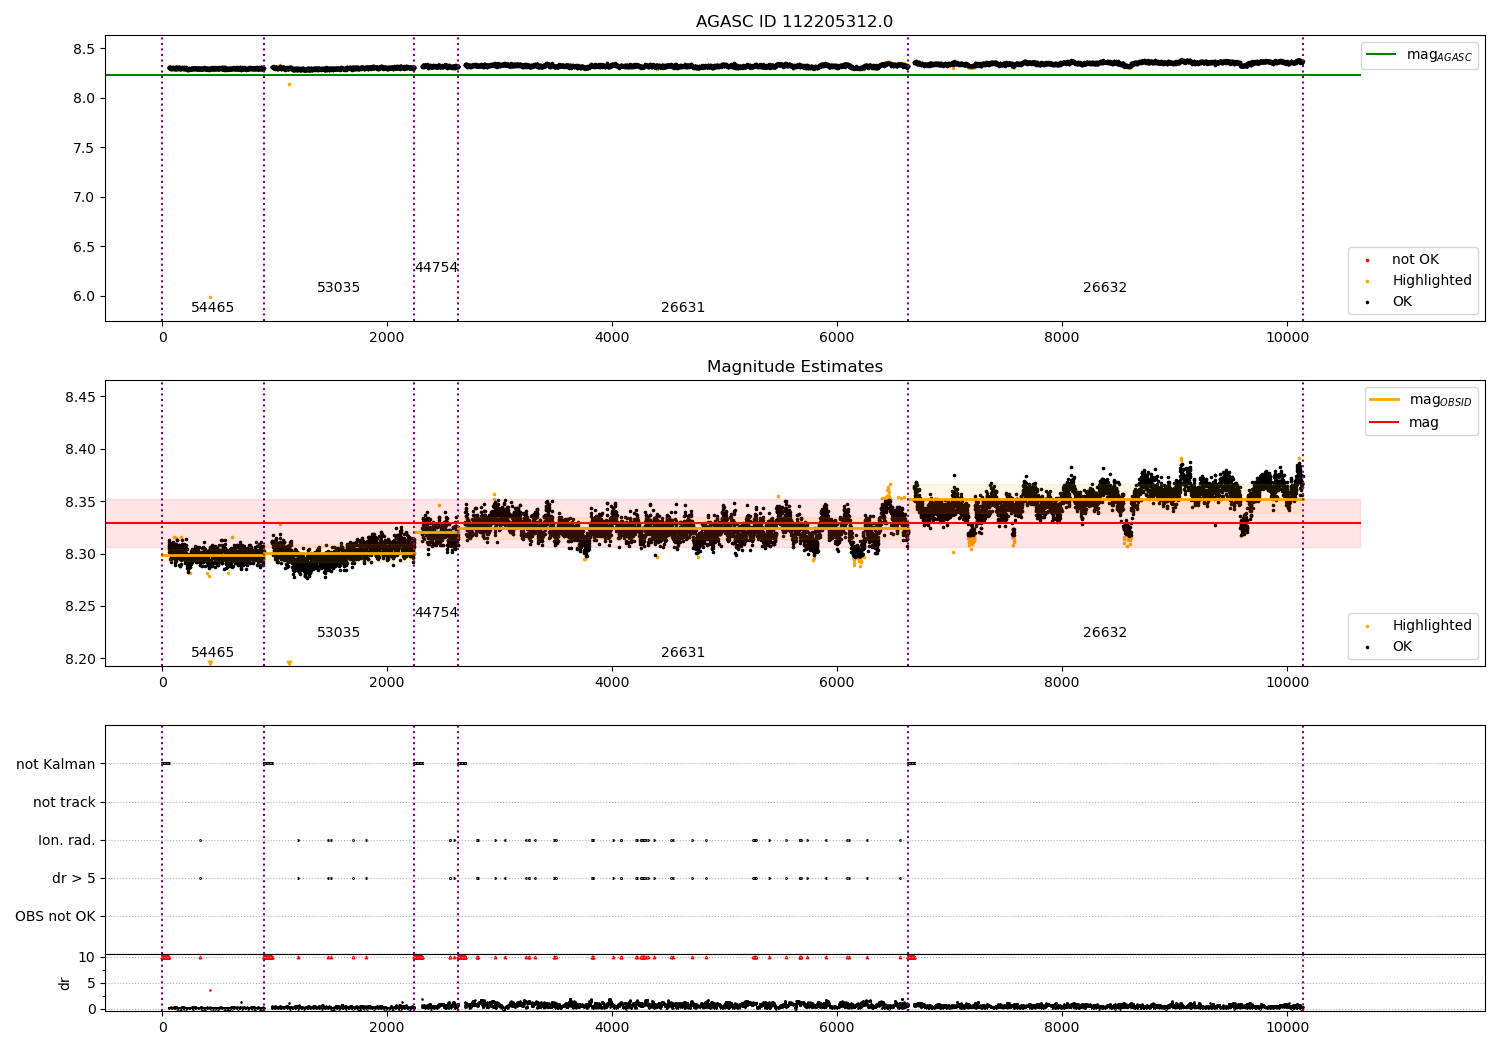Click x-tick 2000 under top plot
This screenshot has height=1050, width=1500.
tap(387, 338)
